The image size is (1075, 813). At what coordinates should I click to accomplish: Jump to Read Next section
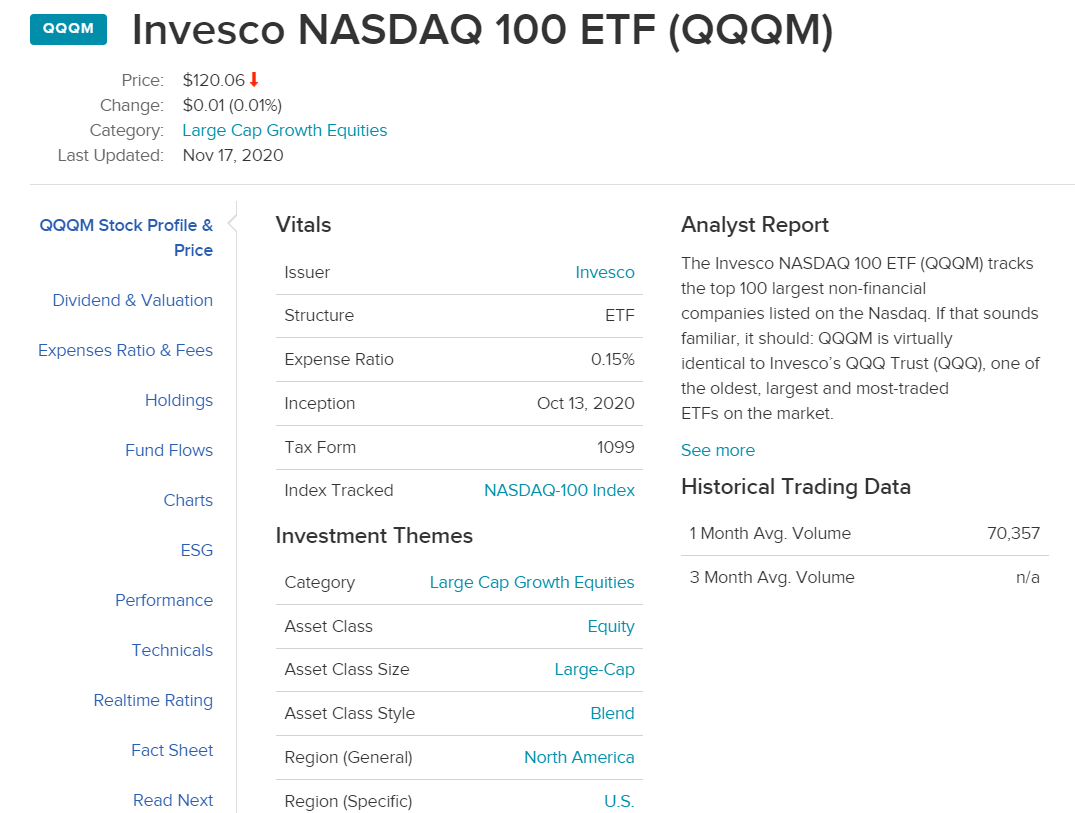[x=173, y=801]
